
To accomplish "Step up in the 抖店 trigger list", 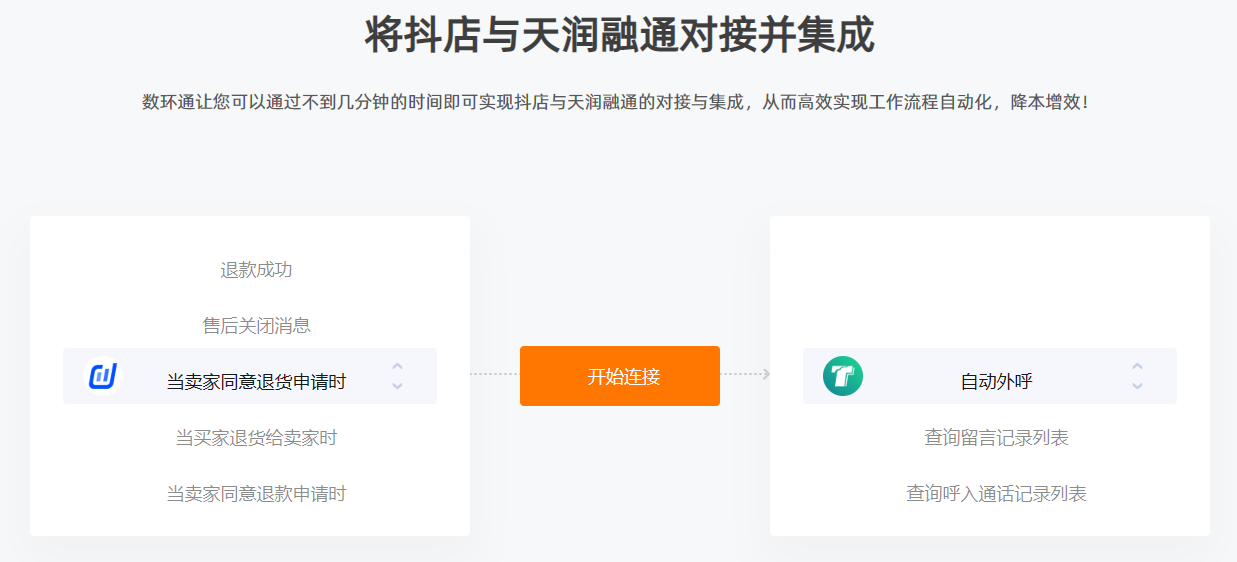I will pyautogui.click(x=397, y=366).
